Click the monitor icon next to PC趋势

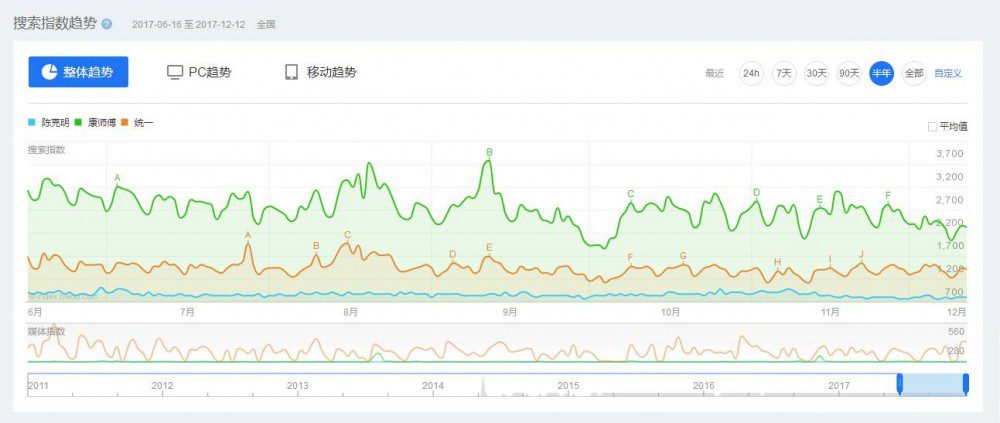pos(174,72)
